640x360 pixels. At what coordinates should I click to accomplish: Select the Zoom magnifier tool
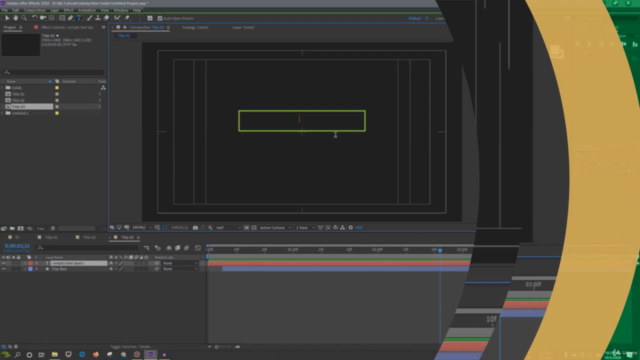pos(24,18)
